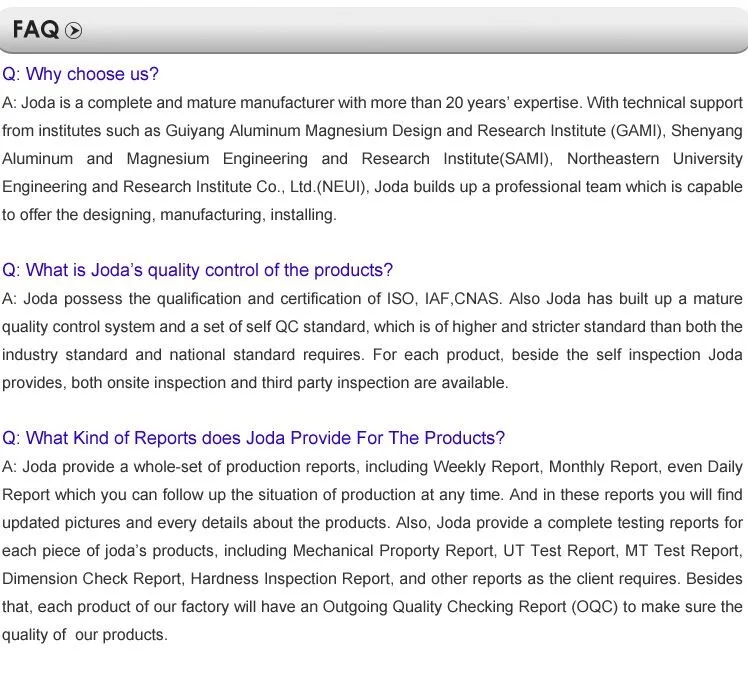Select 'Q: What is Joda's quality control of the products?'
The height and width of the screenshot is (676, 748).
pyautogui.click(x=197, y=270)
